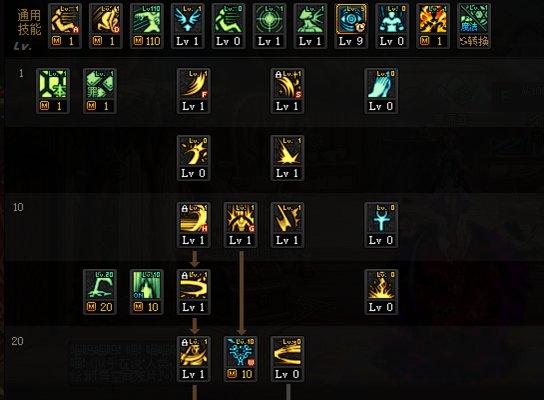Select the green 罪 skill icon
The image size is (544, 400).
(x=100, y=84)
